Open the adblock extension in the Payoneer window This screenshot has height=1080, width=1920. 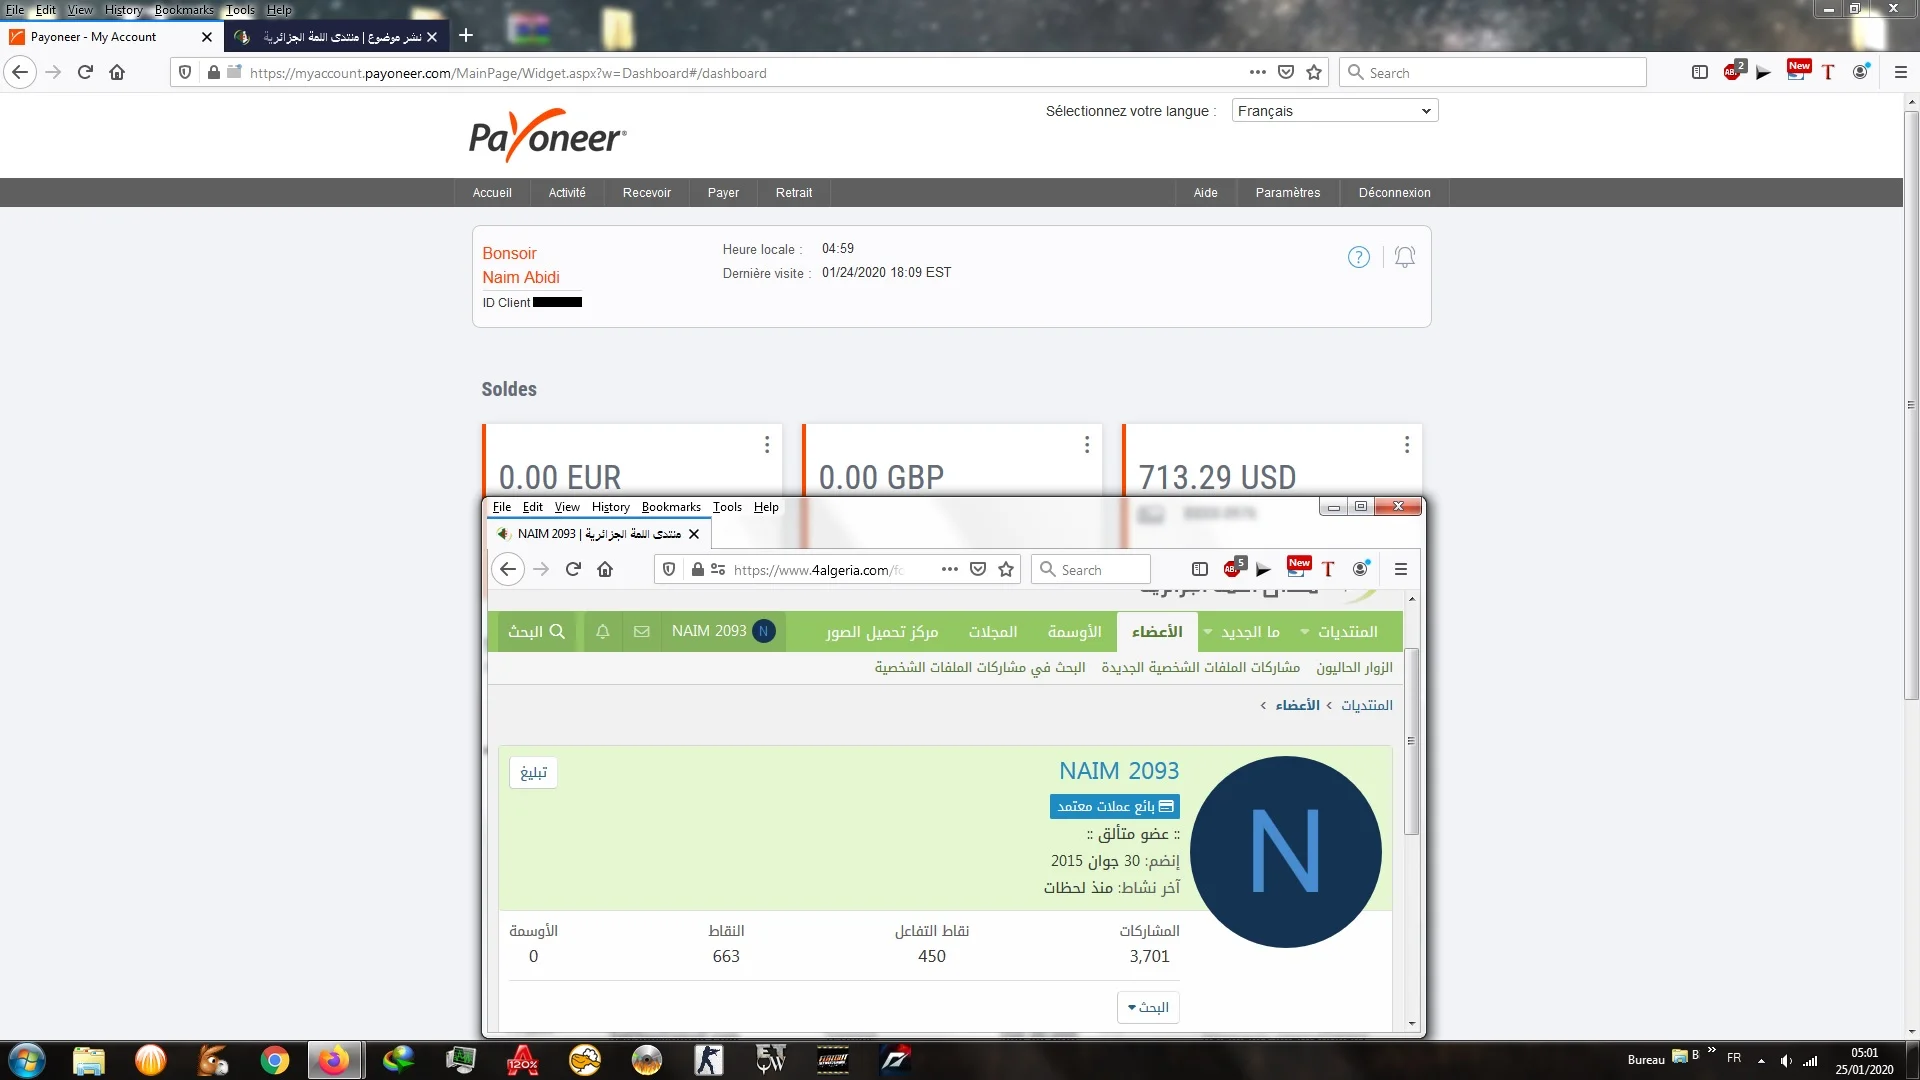click(x=1733, y=71)
